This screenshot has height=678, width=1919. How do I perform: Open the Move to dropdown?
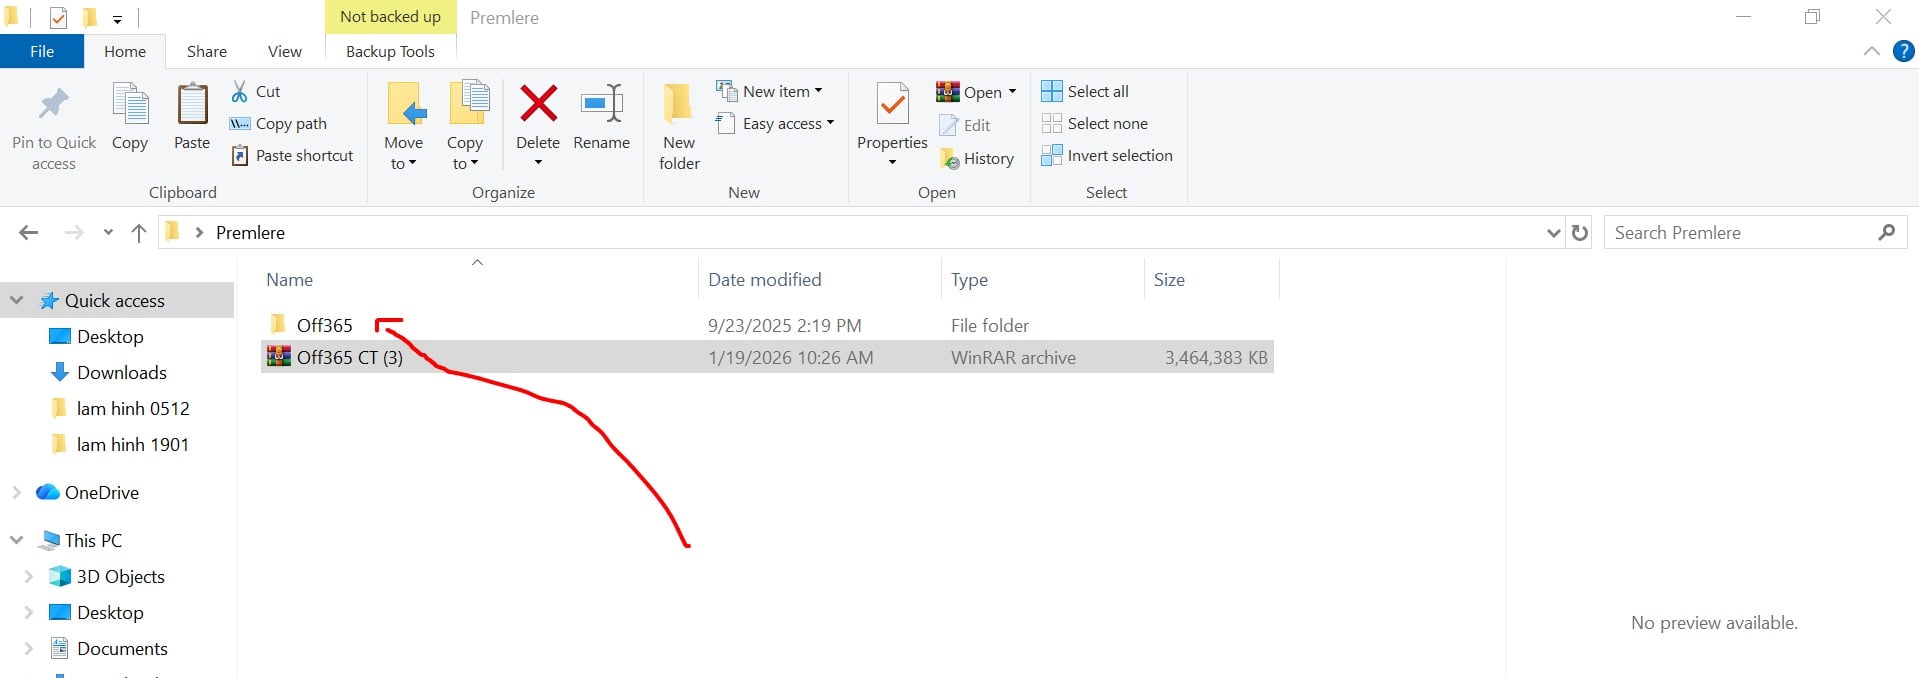point(404,153)
